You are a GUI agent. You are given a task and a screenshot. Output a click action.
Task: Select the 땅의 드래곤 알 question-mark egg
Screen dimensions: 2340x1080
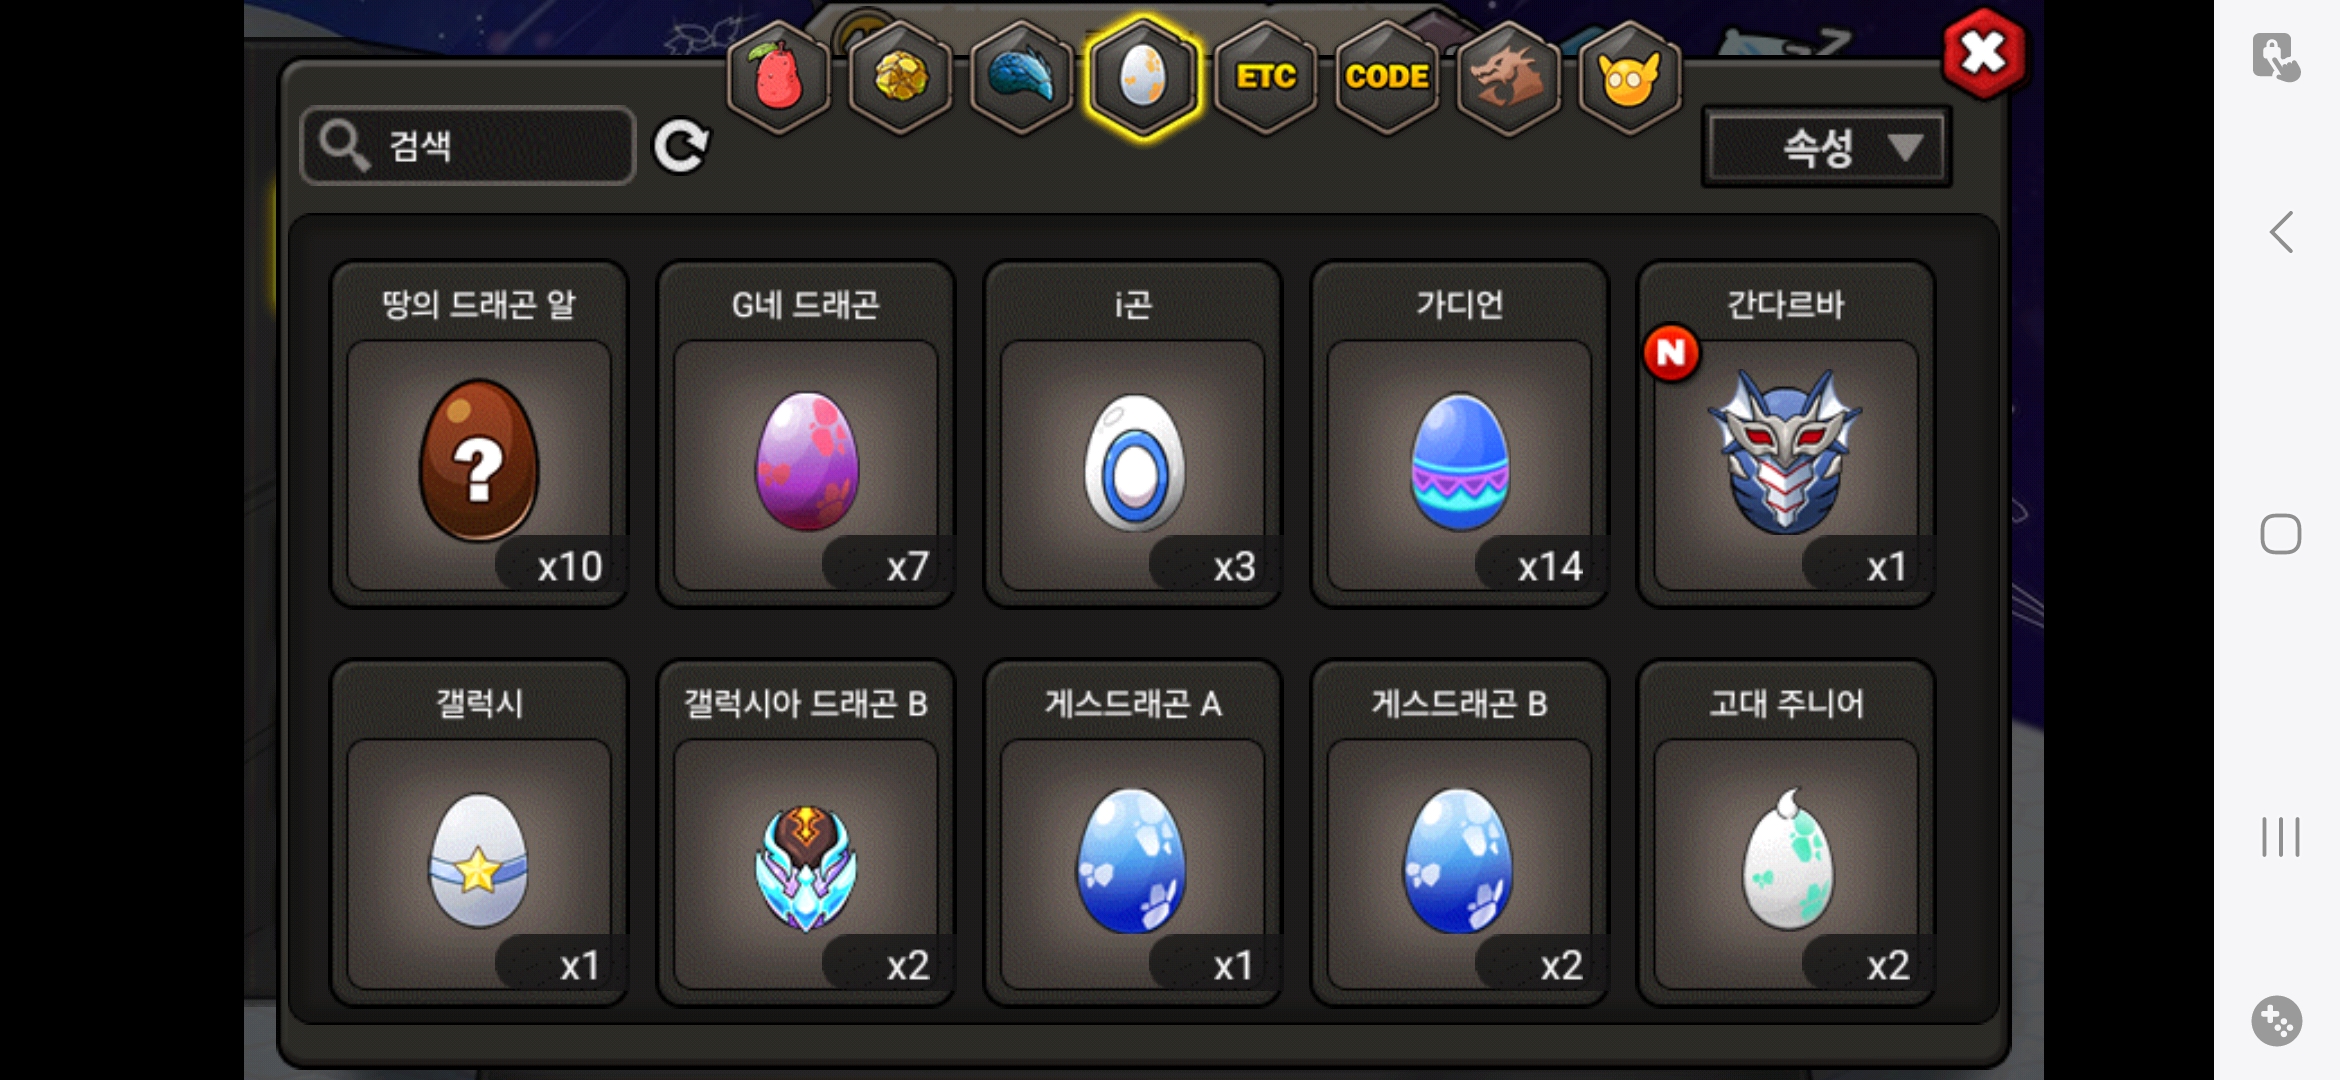(479, 434)
